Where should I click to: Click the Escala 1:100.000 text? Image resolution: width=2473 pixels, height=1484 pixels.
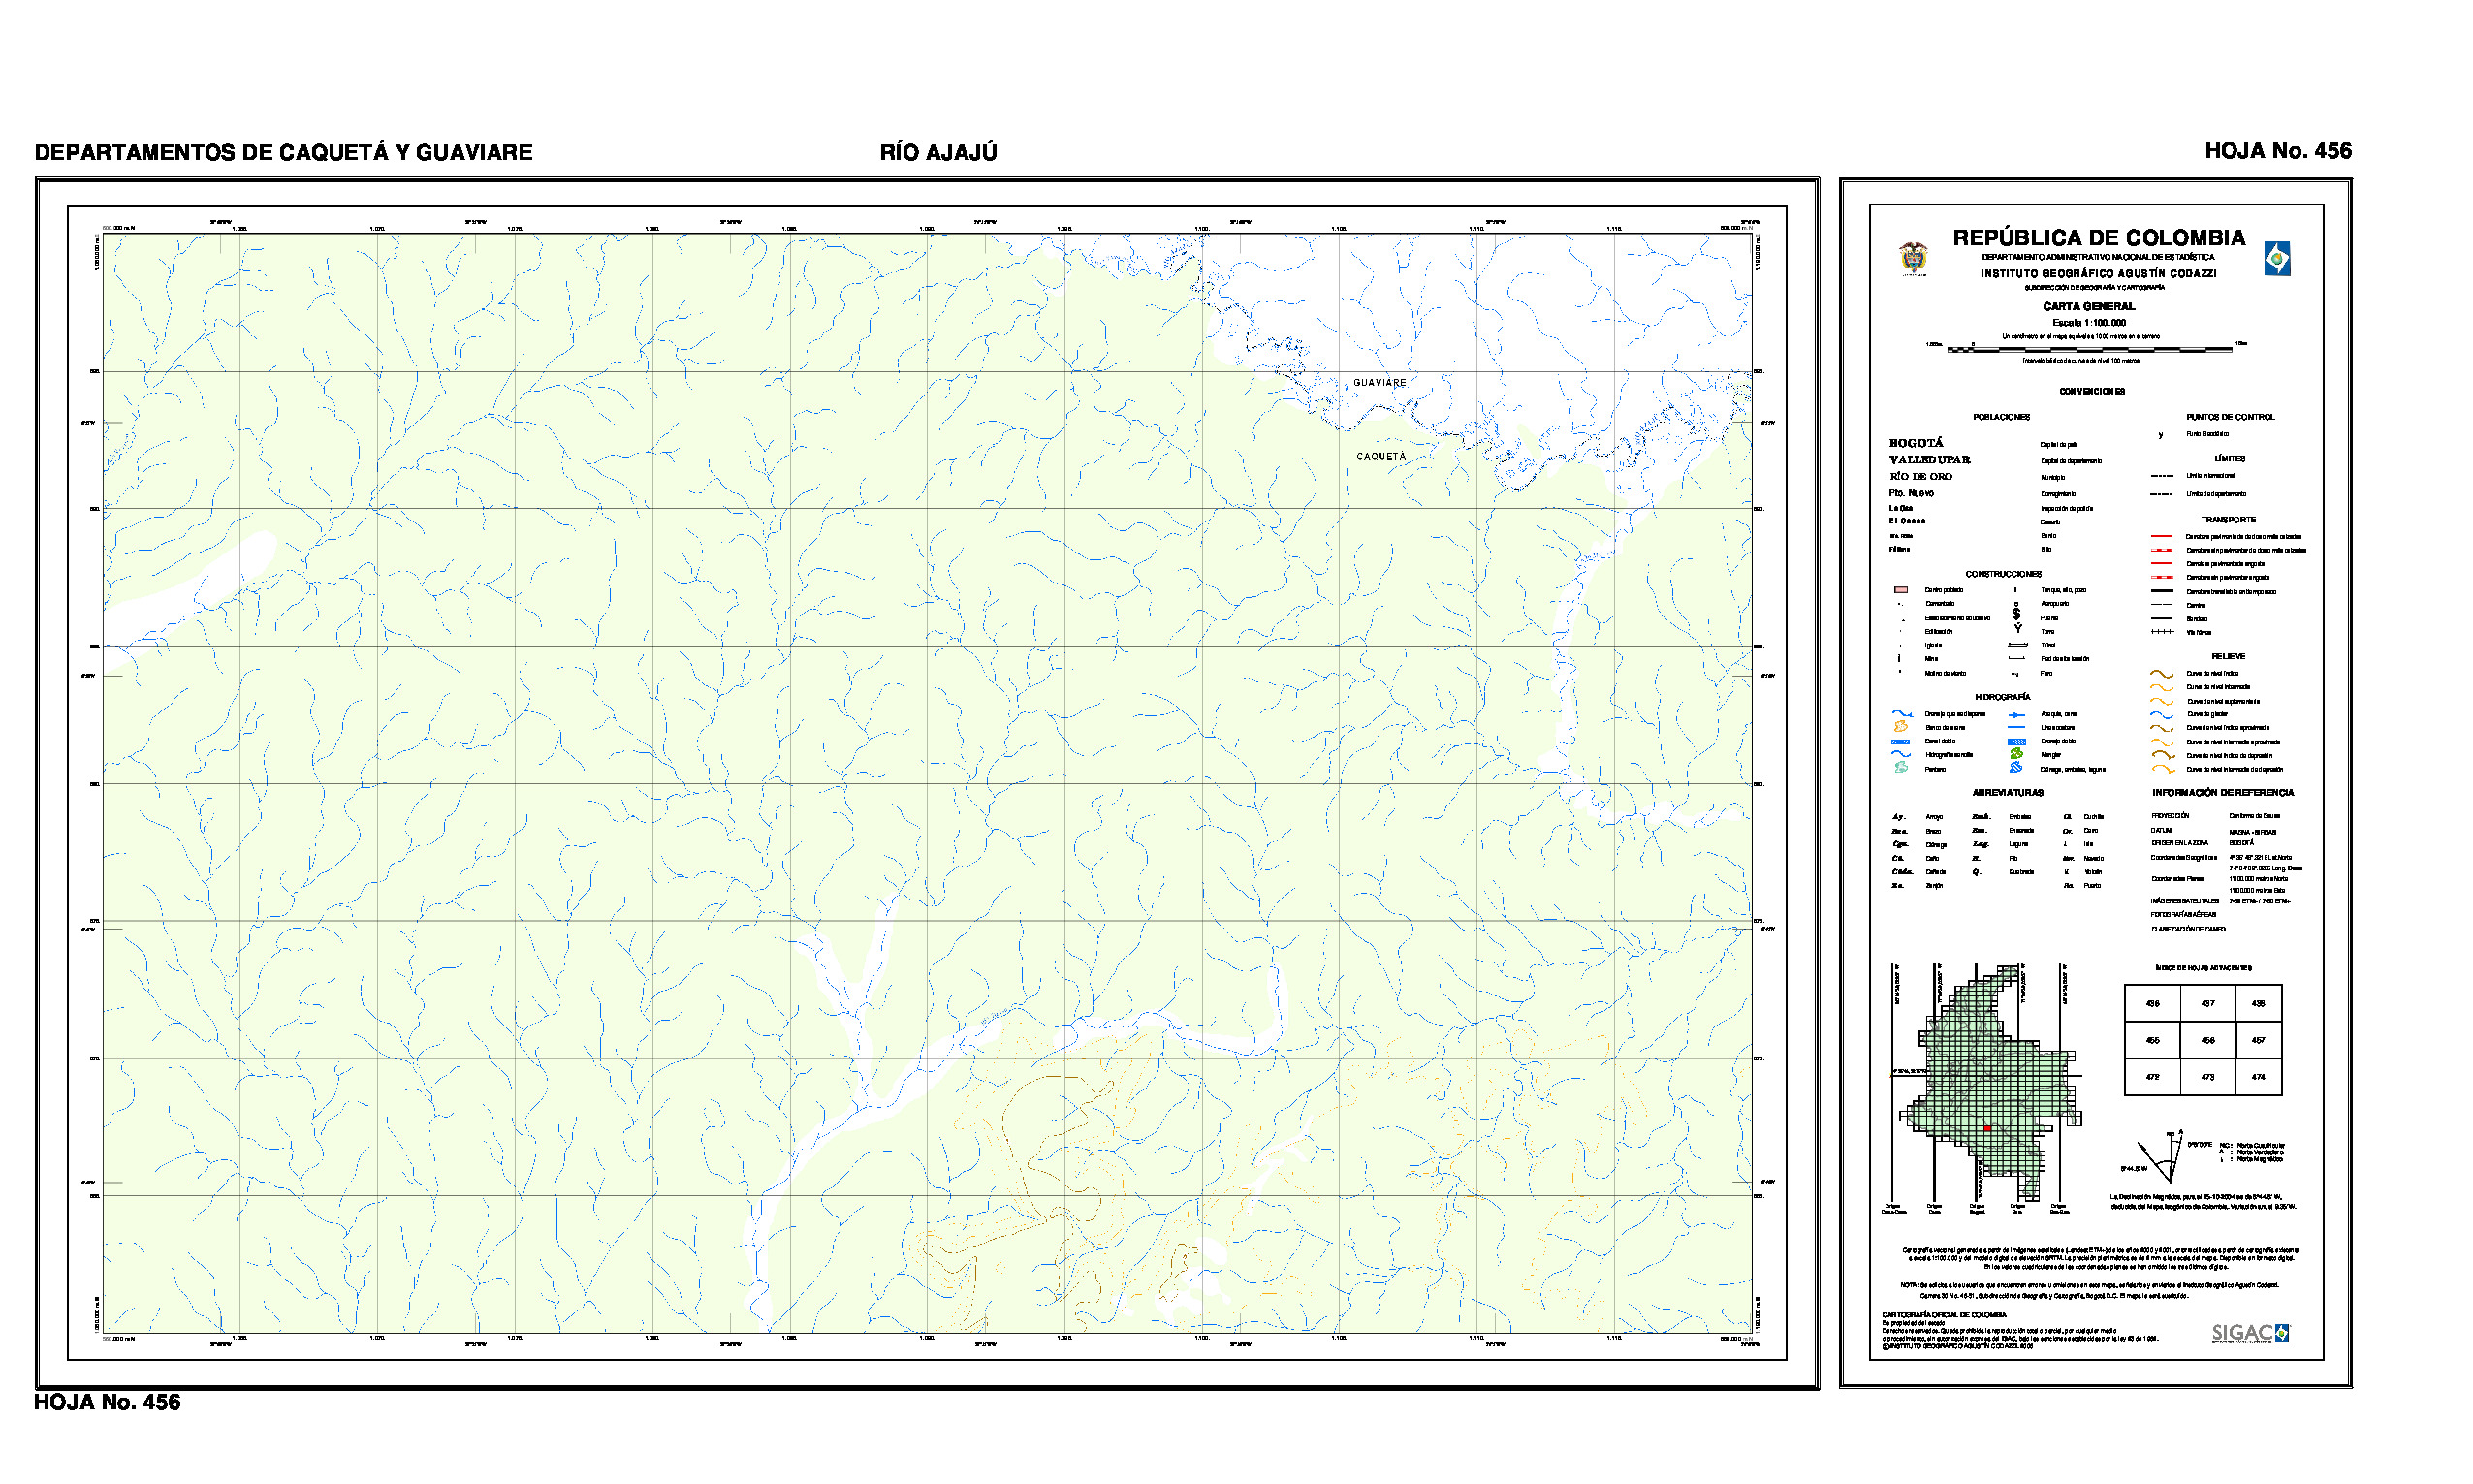pyautogui.click(x=2088, y=323)
